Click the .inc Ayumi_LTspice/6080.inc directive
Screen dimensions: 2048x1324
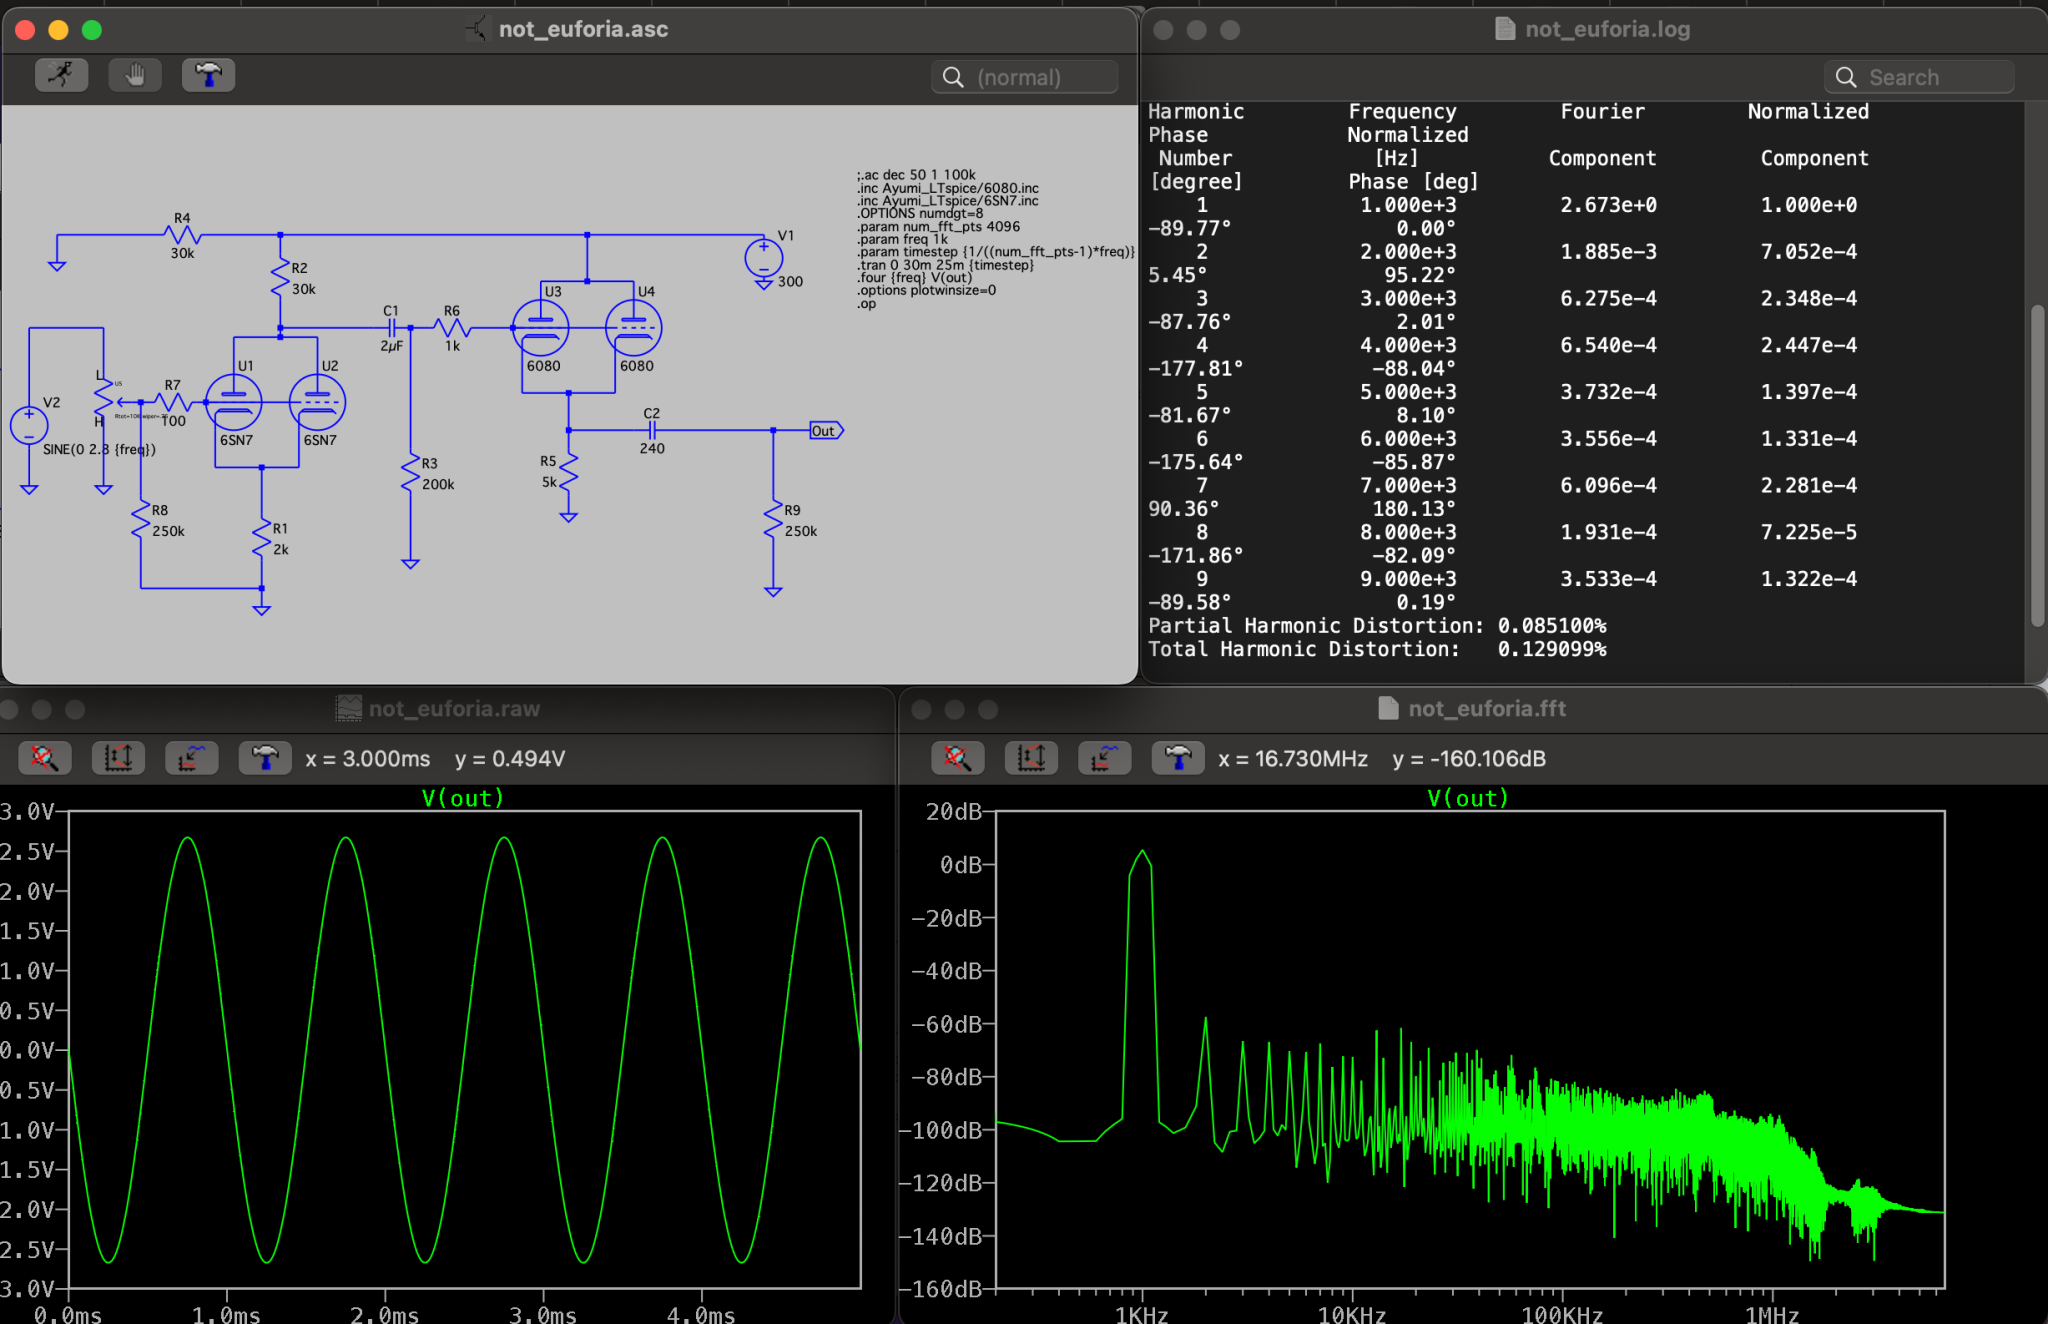948,188
